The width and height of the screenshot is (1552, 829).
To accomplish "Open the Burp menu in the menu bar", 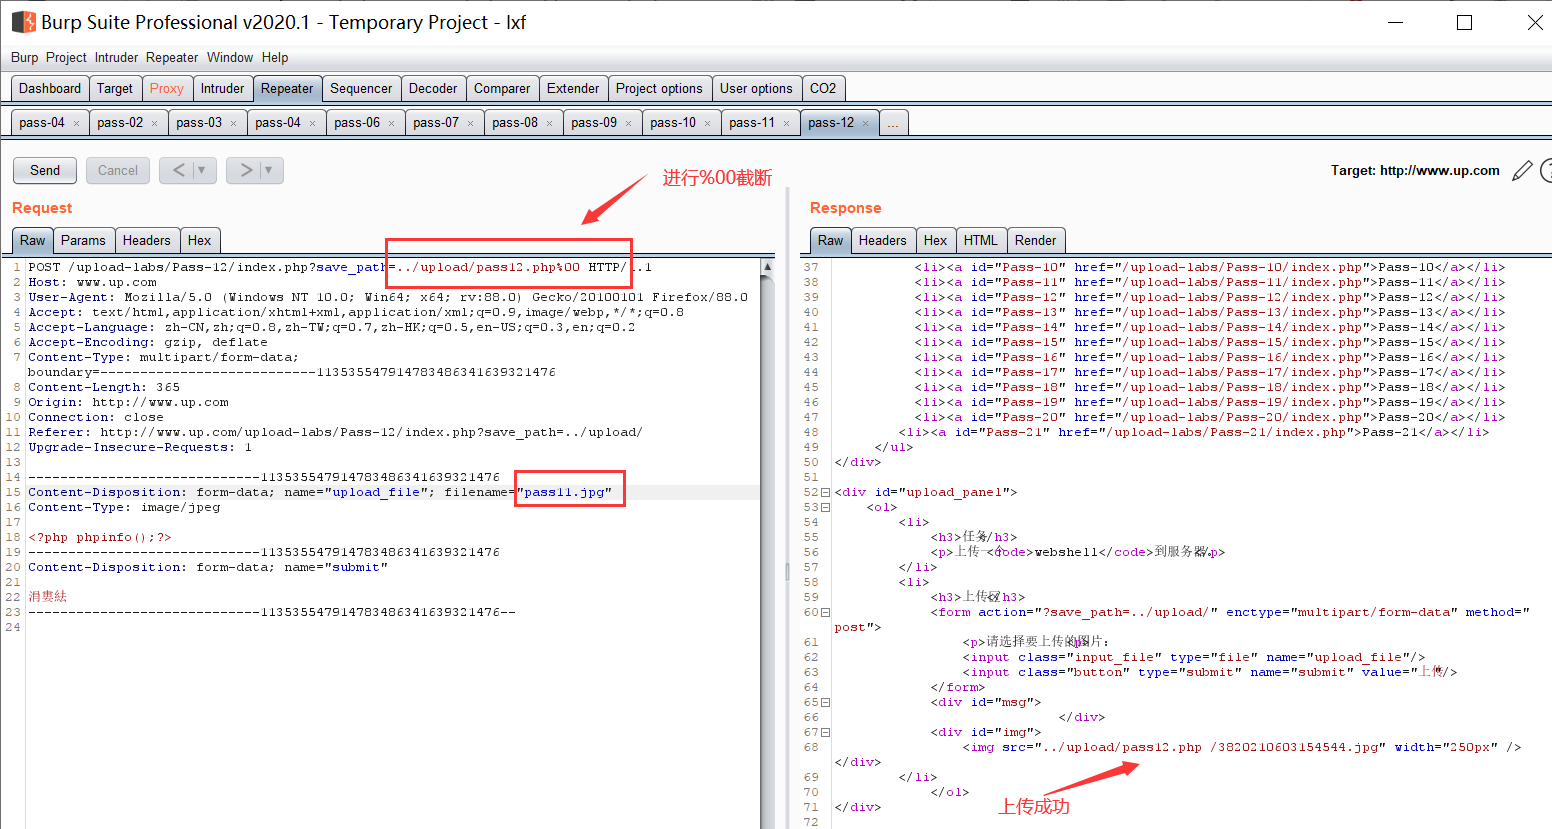I will pos(24,58).
